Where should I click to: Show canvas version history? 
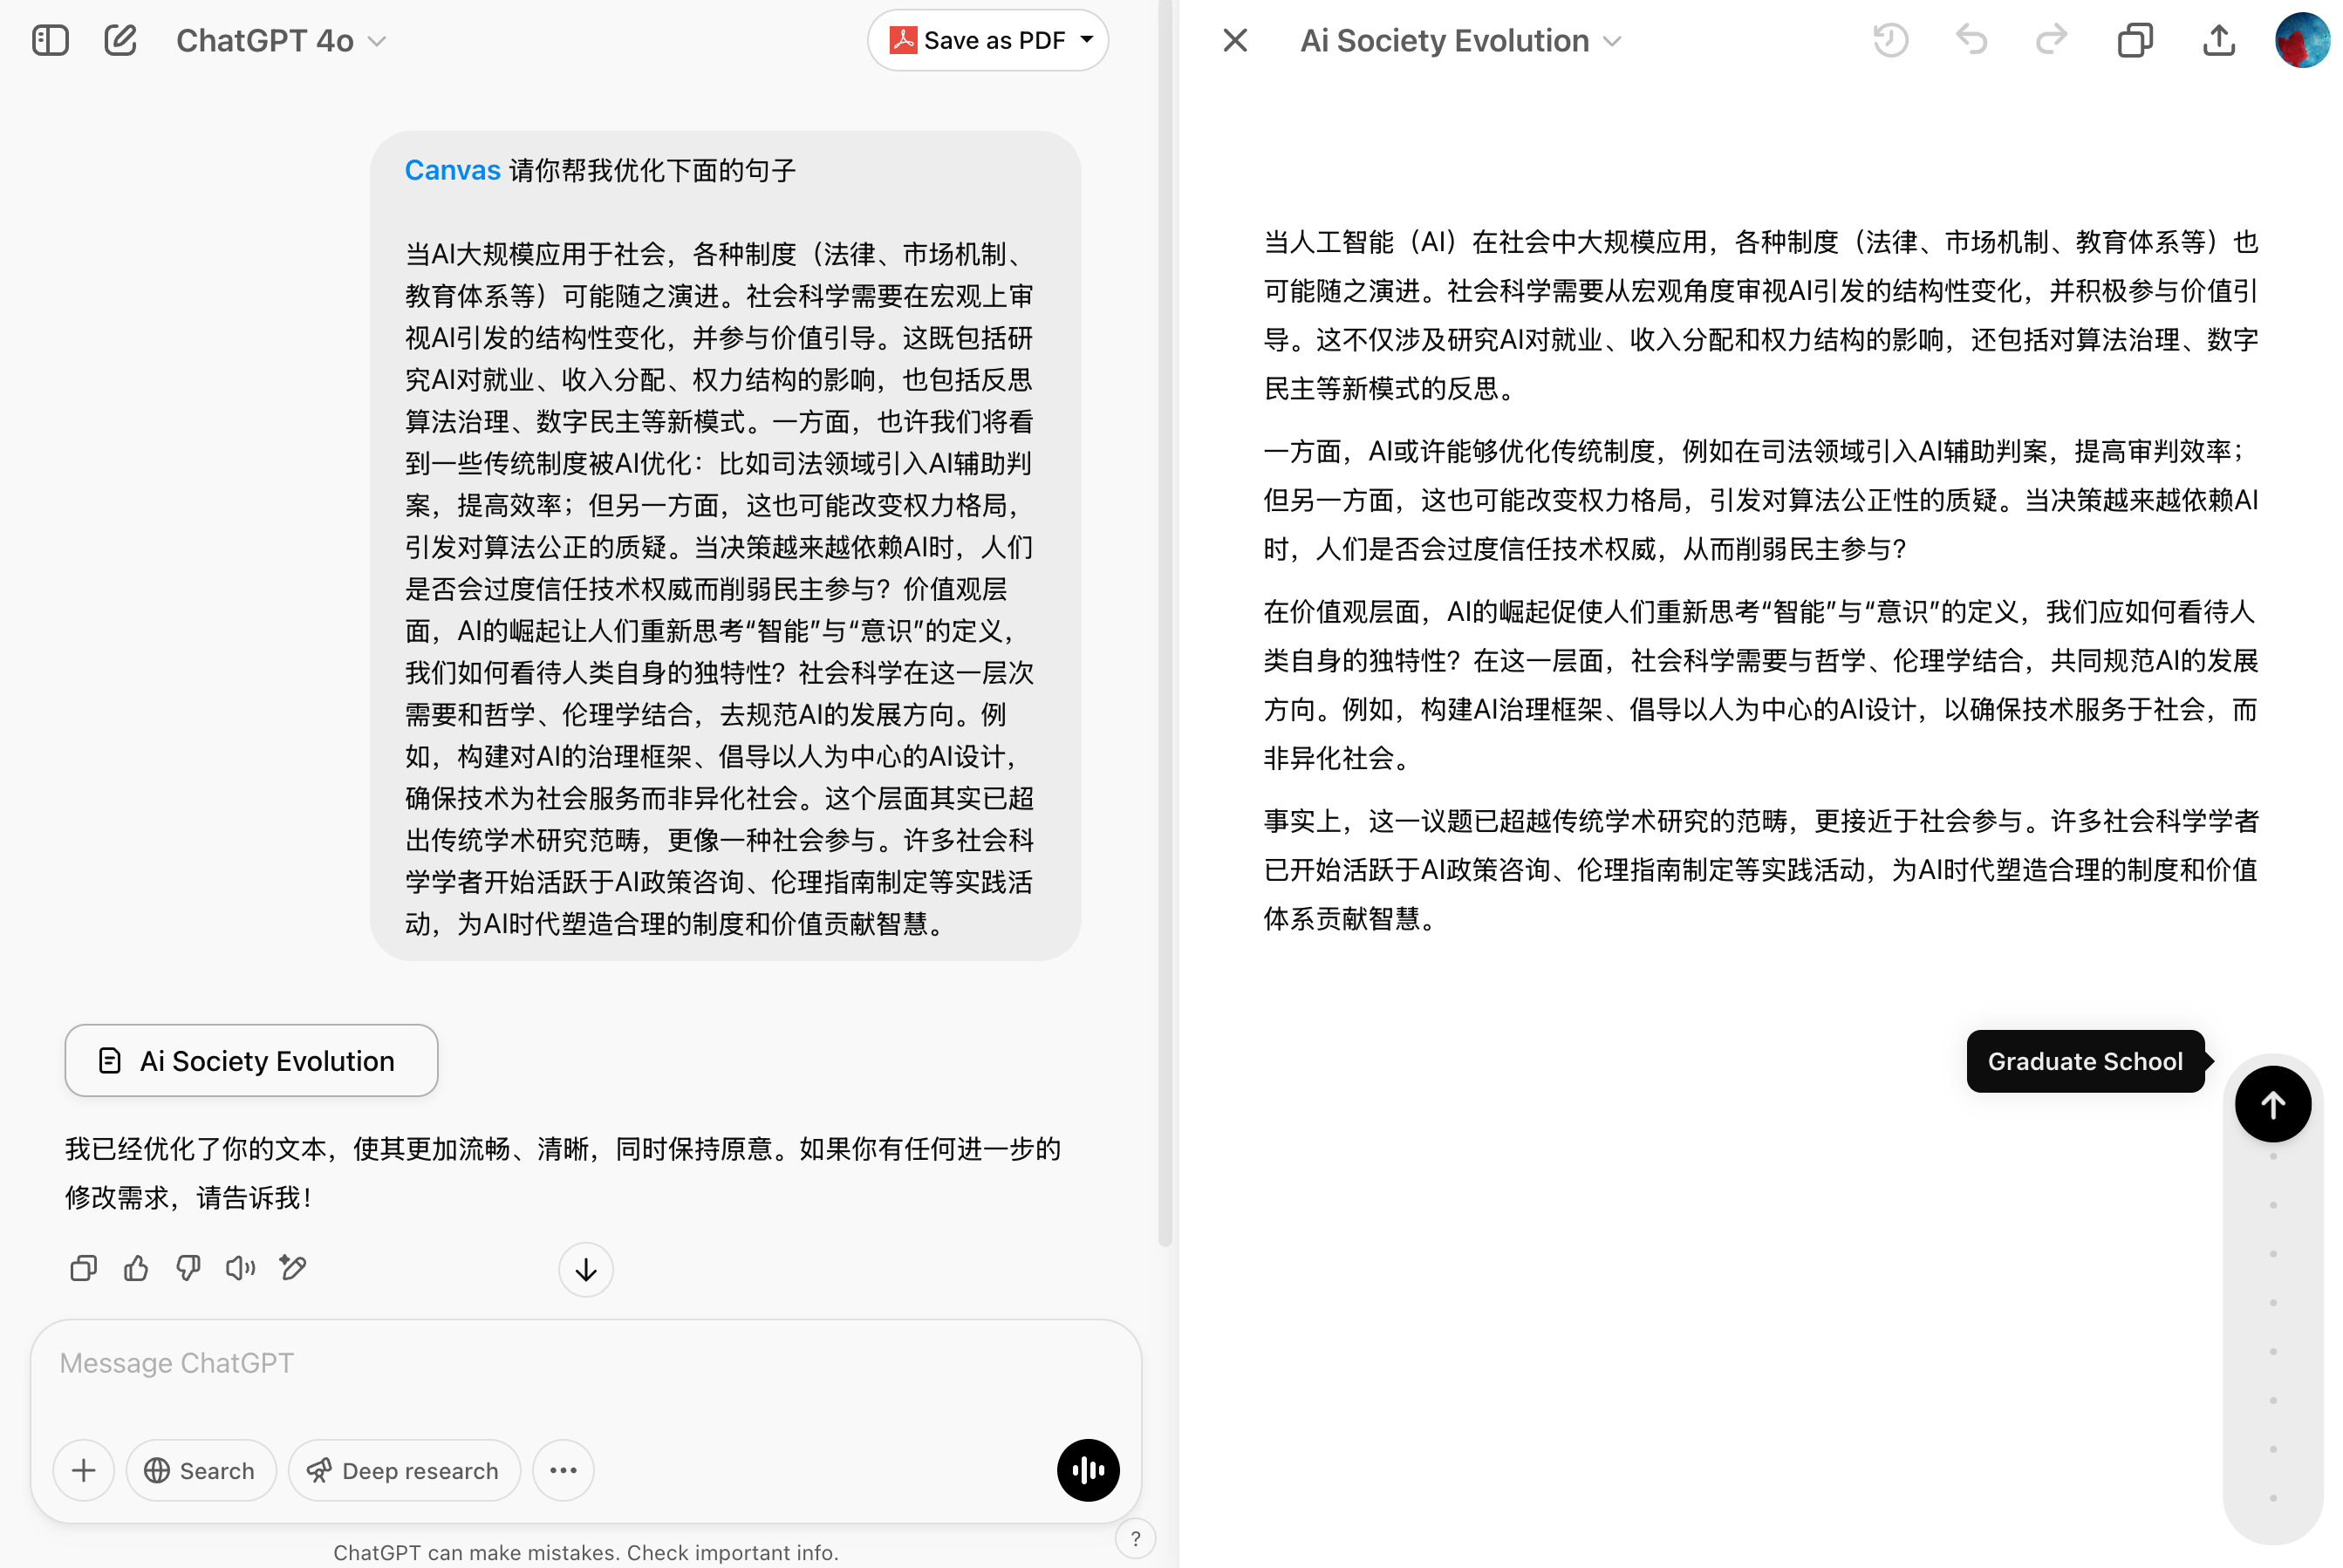coord(1890,40)
